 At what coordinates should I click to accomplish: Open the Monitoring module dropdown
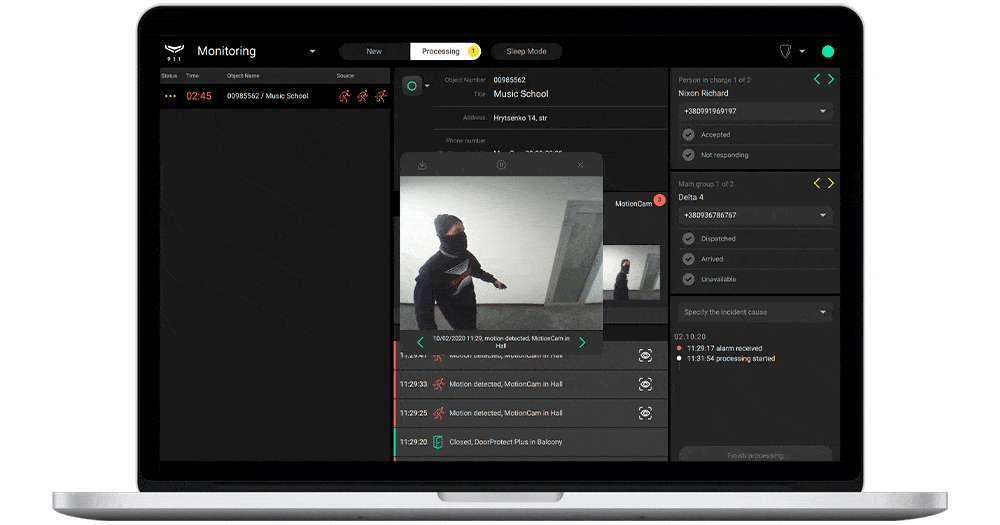pyautogui.click(x=312, y=52)
